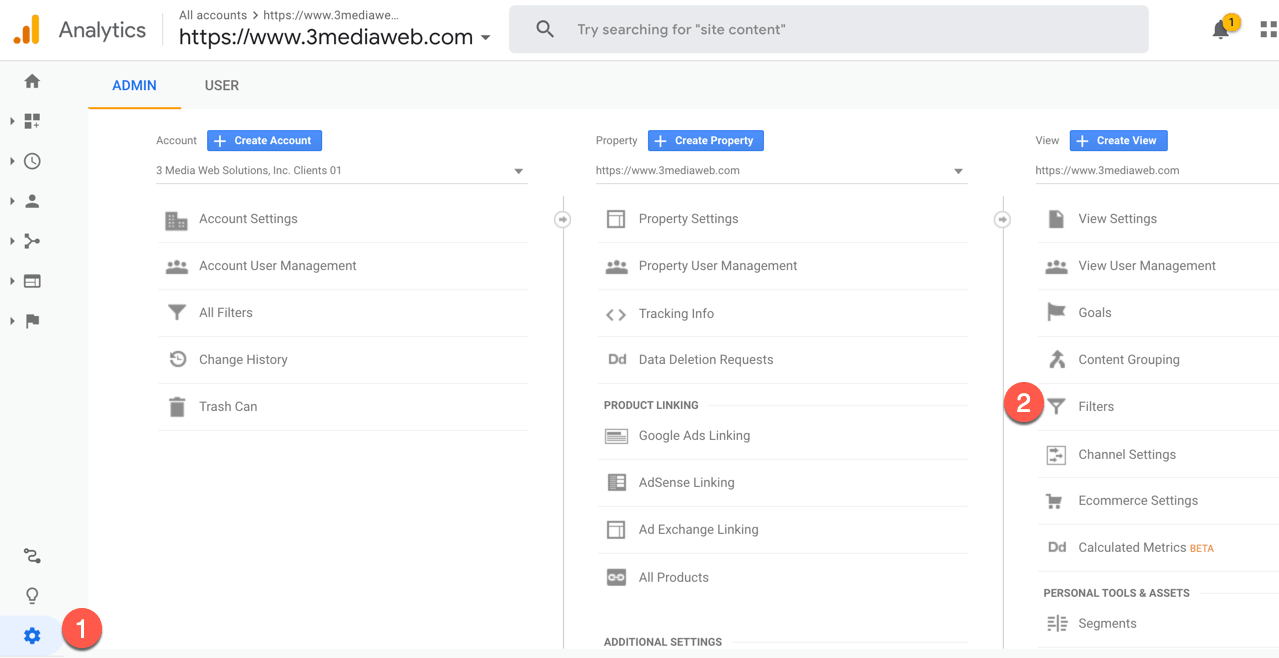The height and width of the screenshot is (658, 1279).
Task: Expand the Conversions flag section in sidebar
Action: click(x=12, y=321)
